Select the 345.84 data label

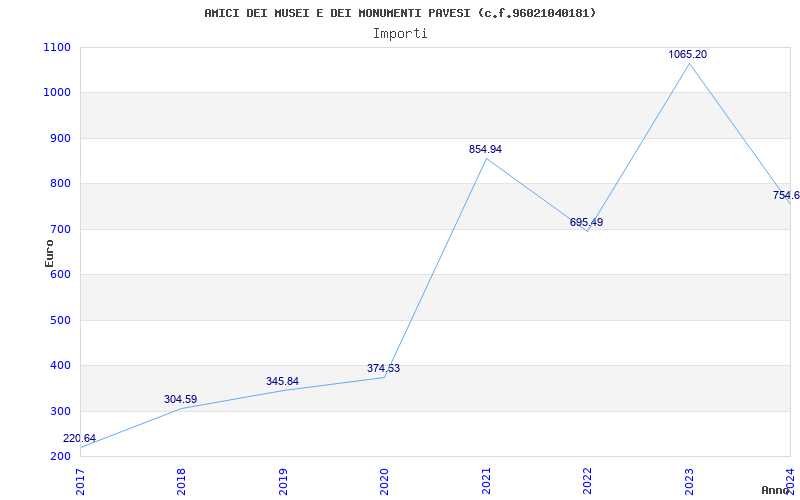click(x=282, y=381)
